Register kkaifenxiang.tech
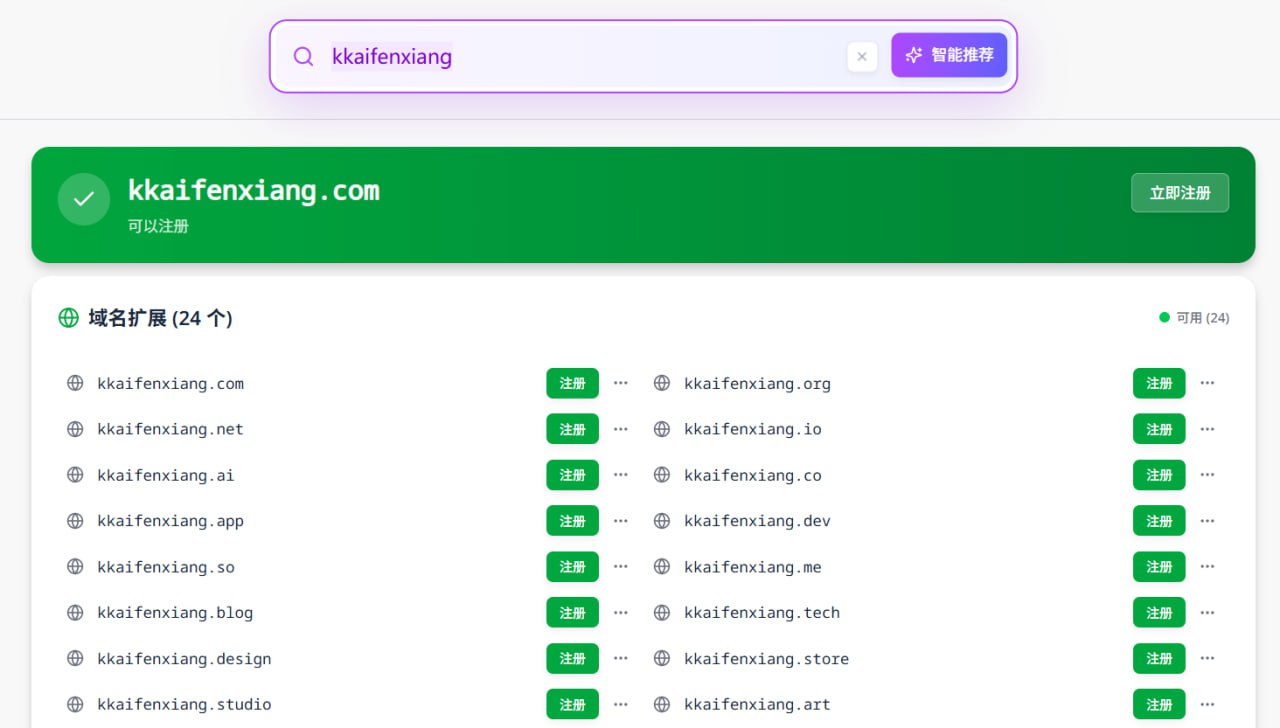Screen dimensions: 1280x728 click(x=1159, y=613)
